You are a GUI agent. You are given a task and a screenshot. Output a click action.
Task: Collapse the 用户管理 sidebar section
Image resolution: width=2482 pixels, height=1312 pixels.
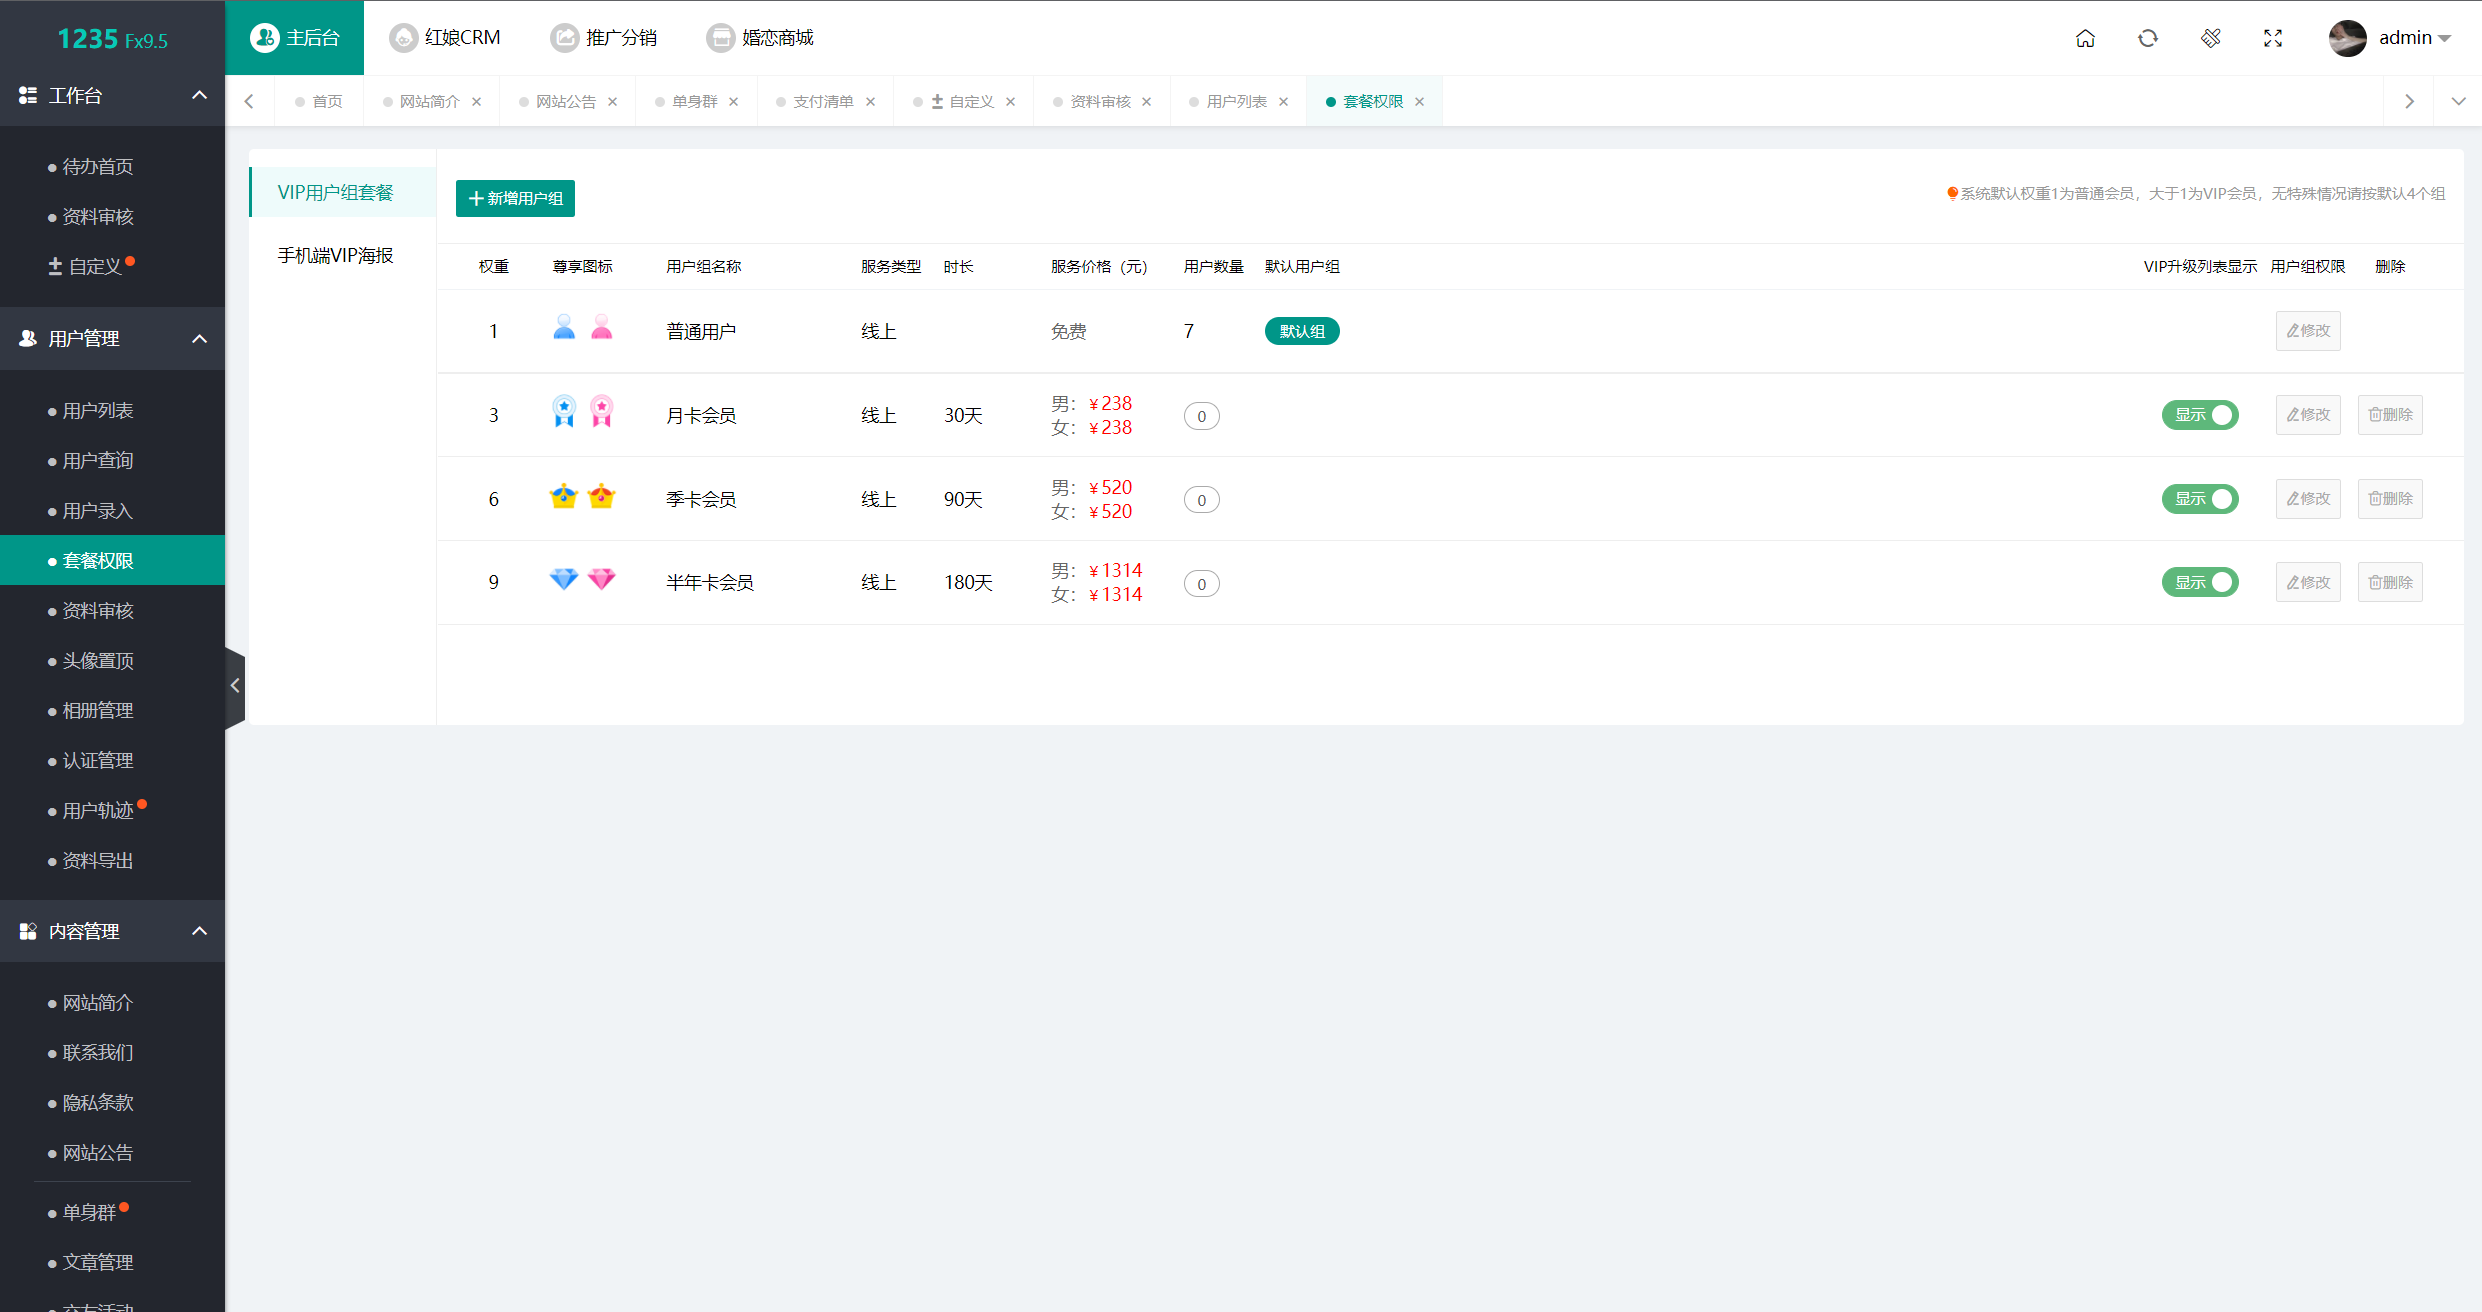199,339
